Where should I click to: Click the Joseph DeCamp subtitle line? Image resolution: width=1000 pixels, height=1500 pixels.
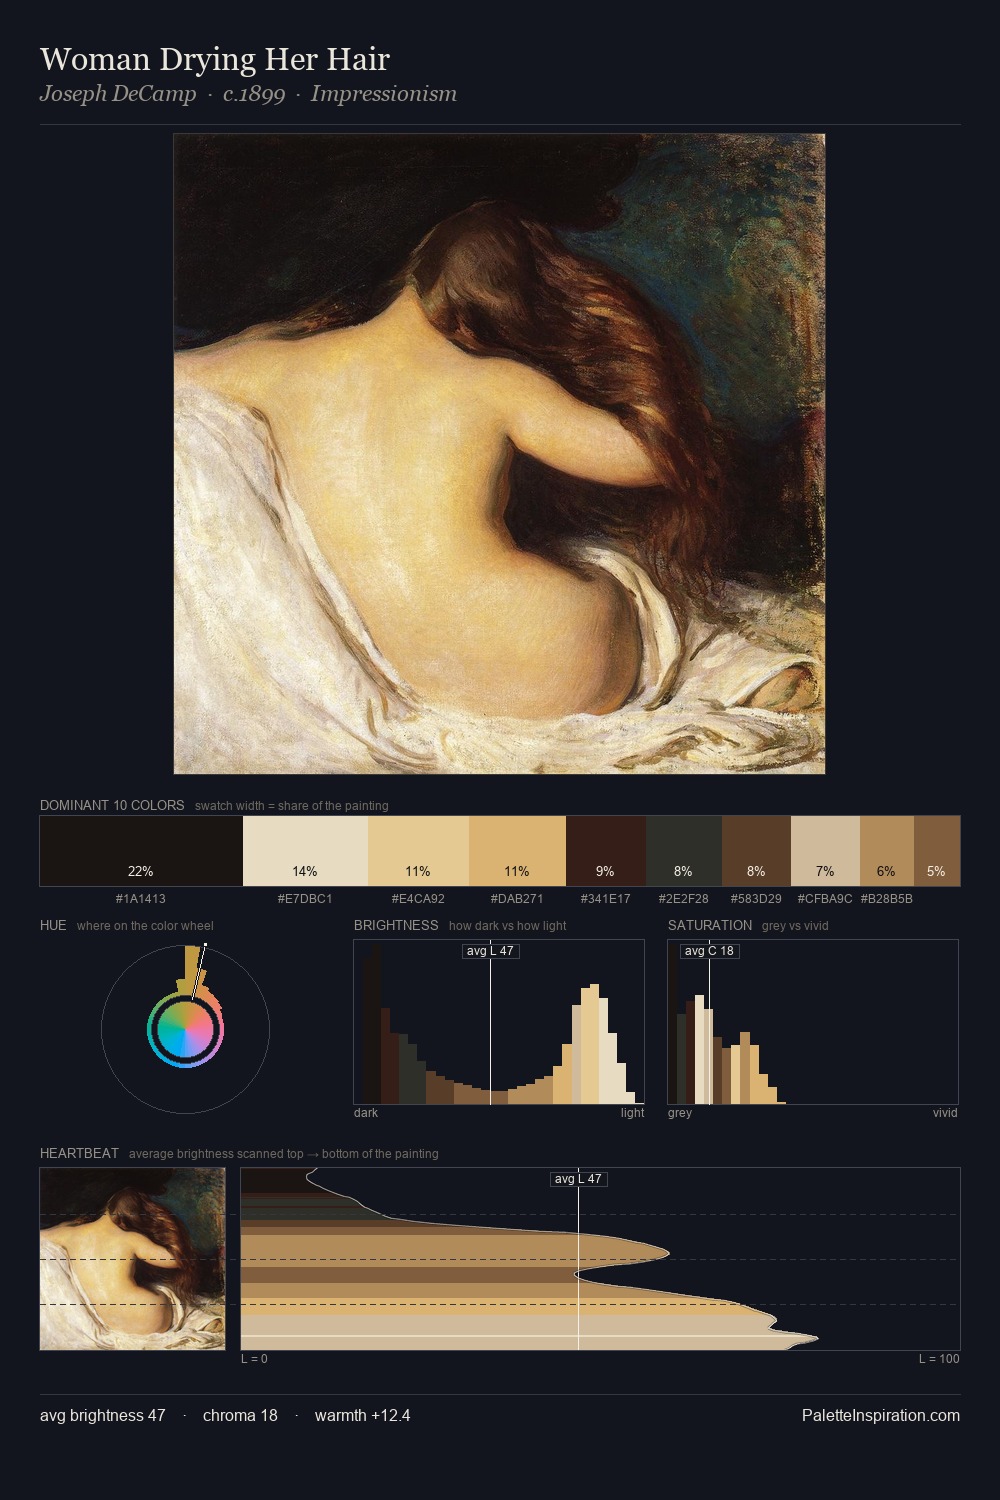point(248,94)
